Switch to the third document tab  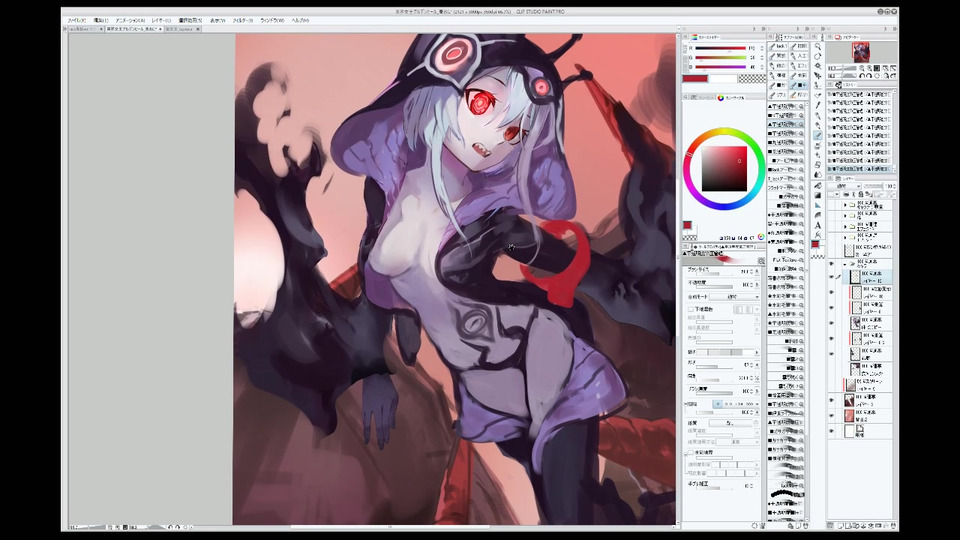[182, 29]
